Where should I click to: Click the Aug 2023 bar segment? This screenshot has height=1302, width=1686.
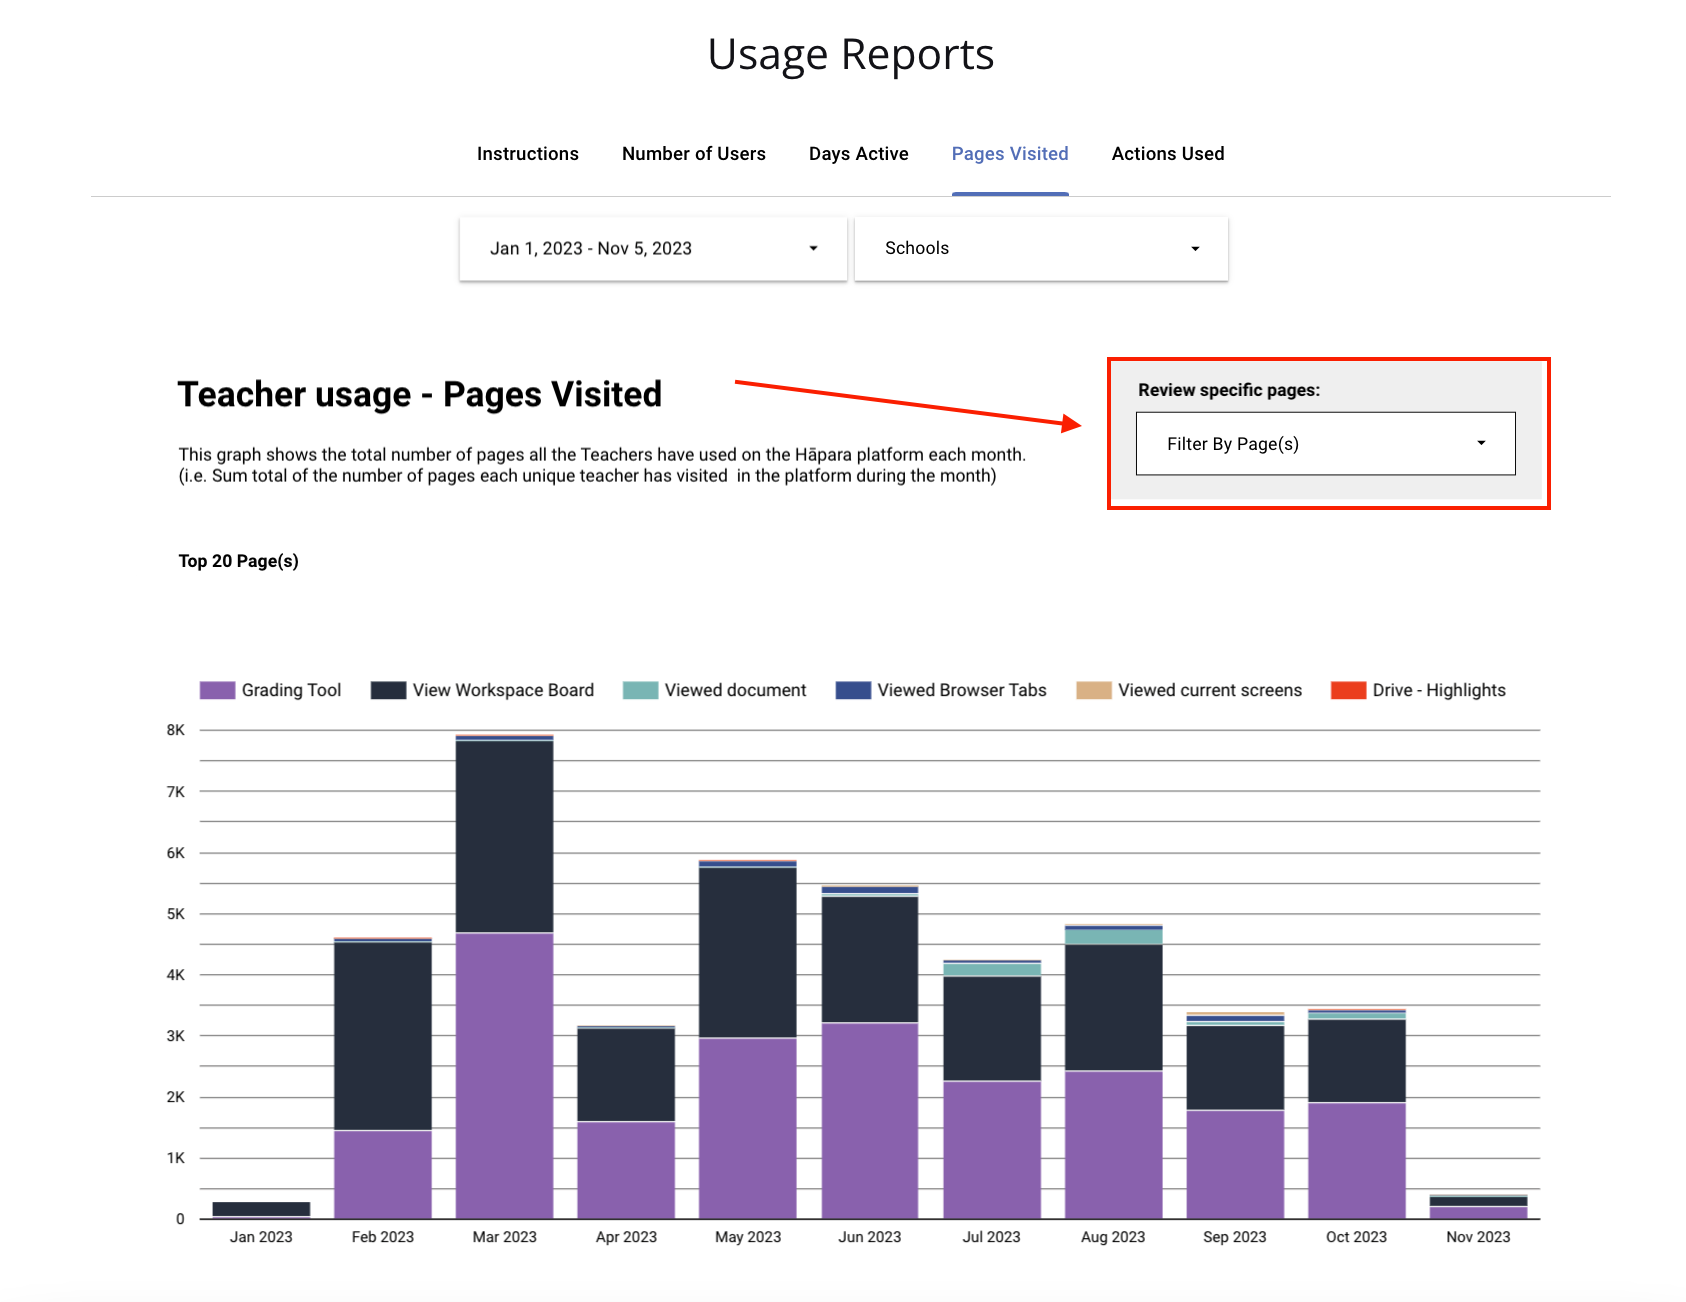coord(1114,1072)
